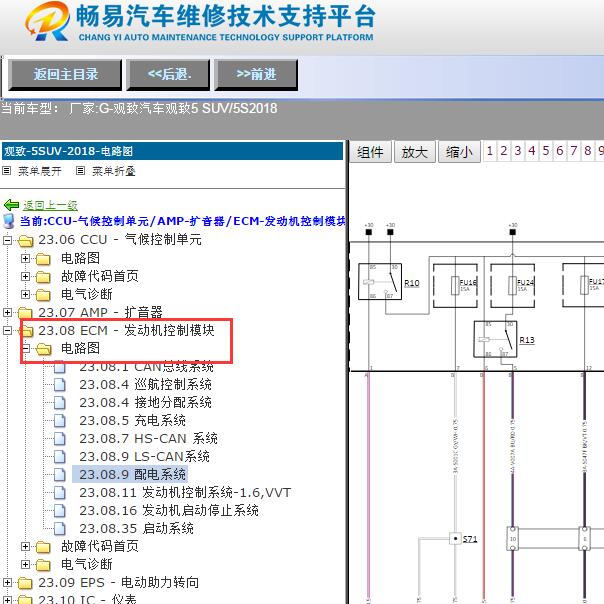The image size is (604, 604).
Task: Zoom out with the 缩小 button
Action: 459,152
